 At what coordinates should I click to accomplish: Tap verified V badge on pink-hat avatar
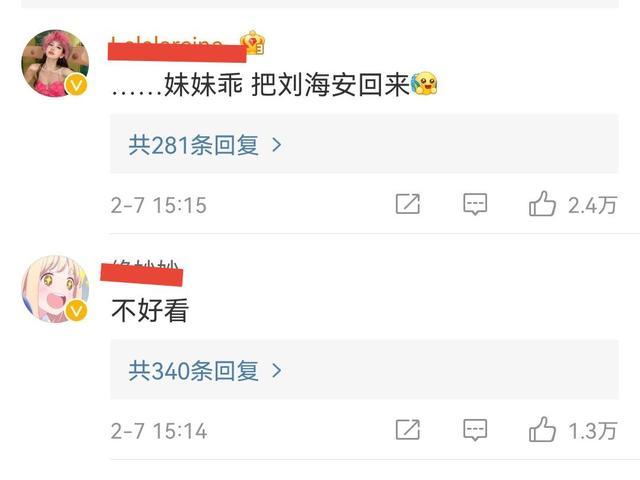point(76,85)
